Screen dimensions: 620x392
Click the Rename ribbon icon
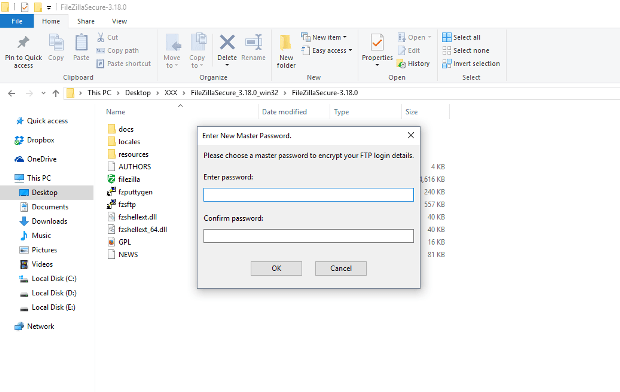(x=253, y=42)
